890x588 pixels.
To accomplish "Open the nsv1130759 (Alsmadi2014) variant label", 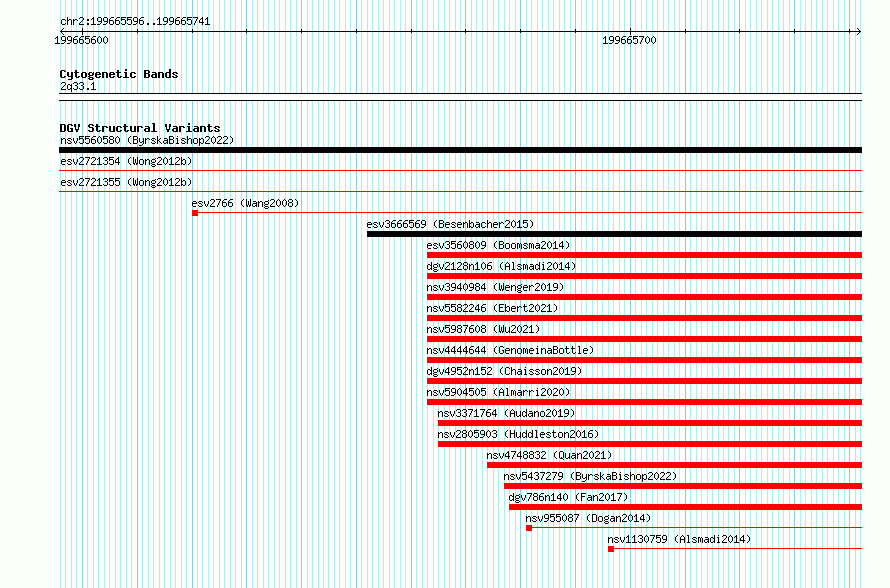I will (x=679, y=539).
